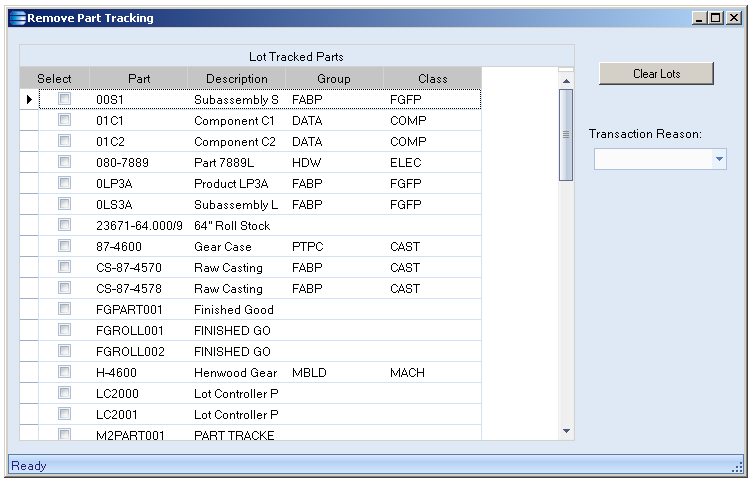Click the 'HDW' group cell
The height and width of the screenshot is (482, 753).
click(x=335, y=163)
